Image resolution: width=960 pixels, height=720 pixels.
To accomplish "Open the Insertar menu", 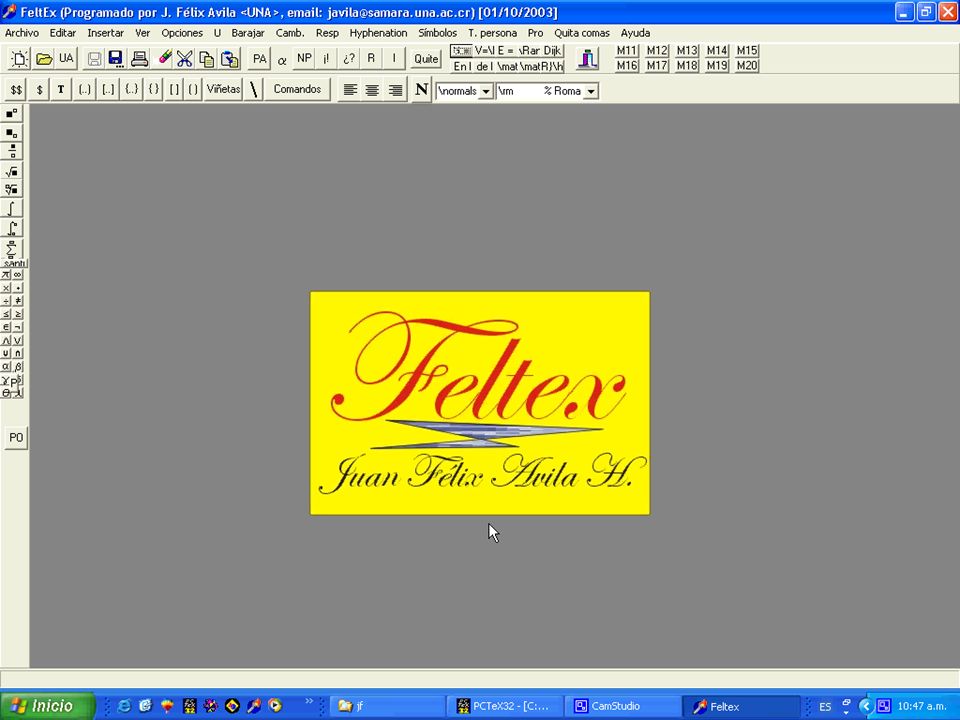I will pos(105,33).
